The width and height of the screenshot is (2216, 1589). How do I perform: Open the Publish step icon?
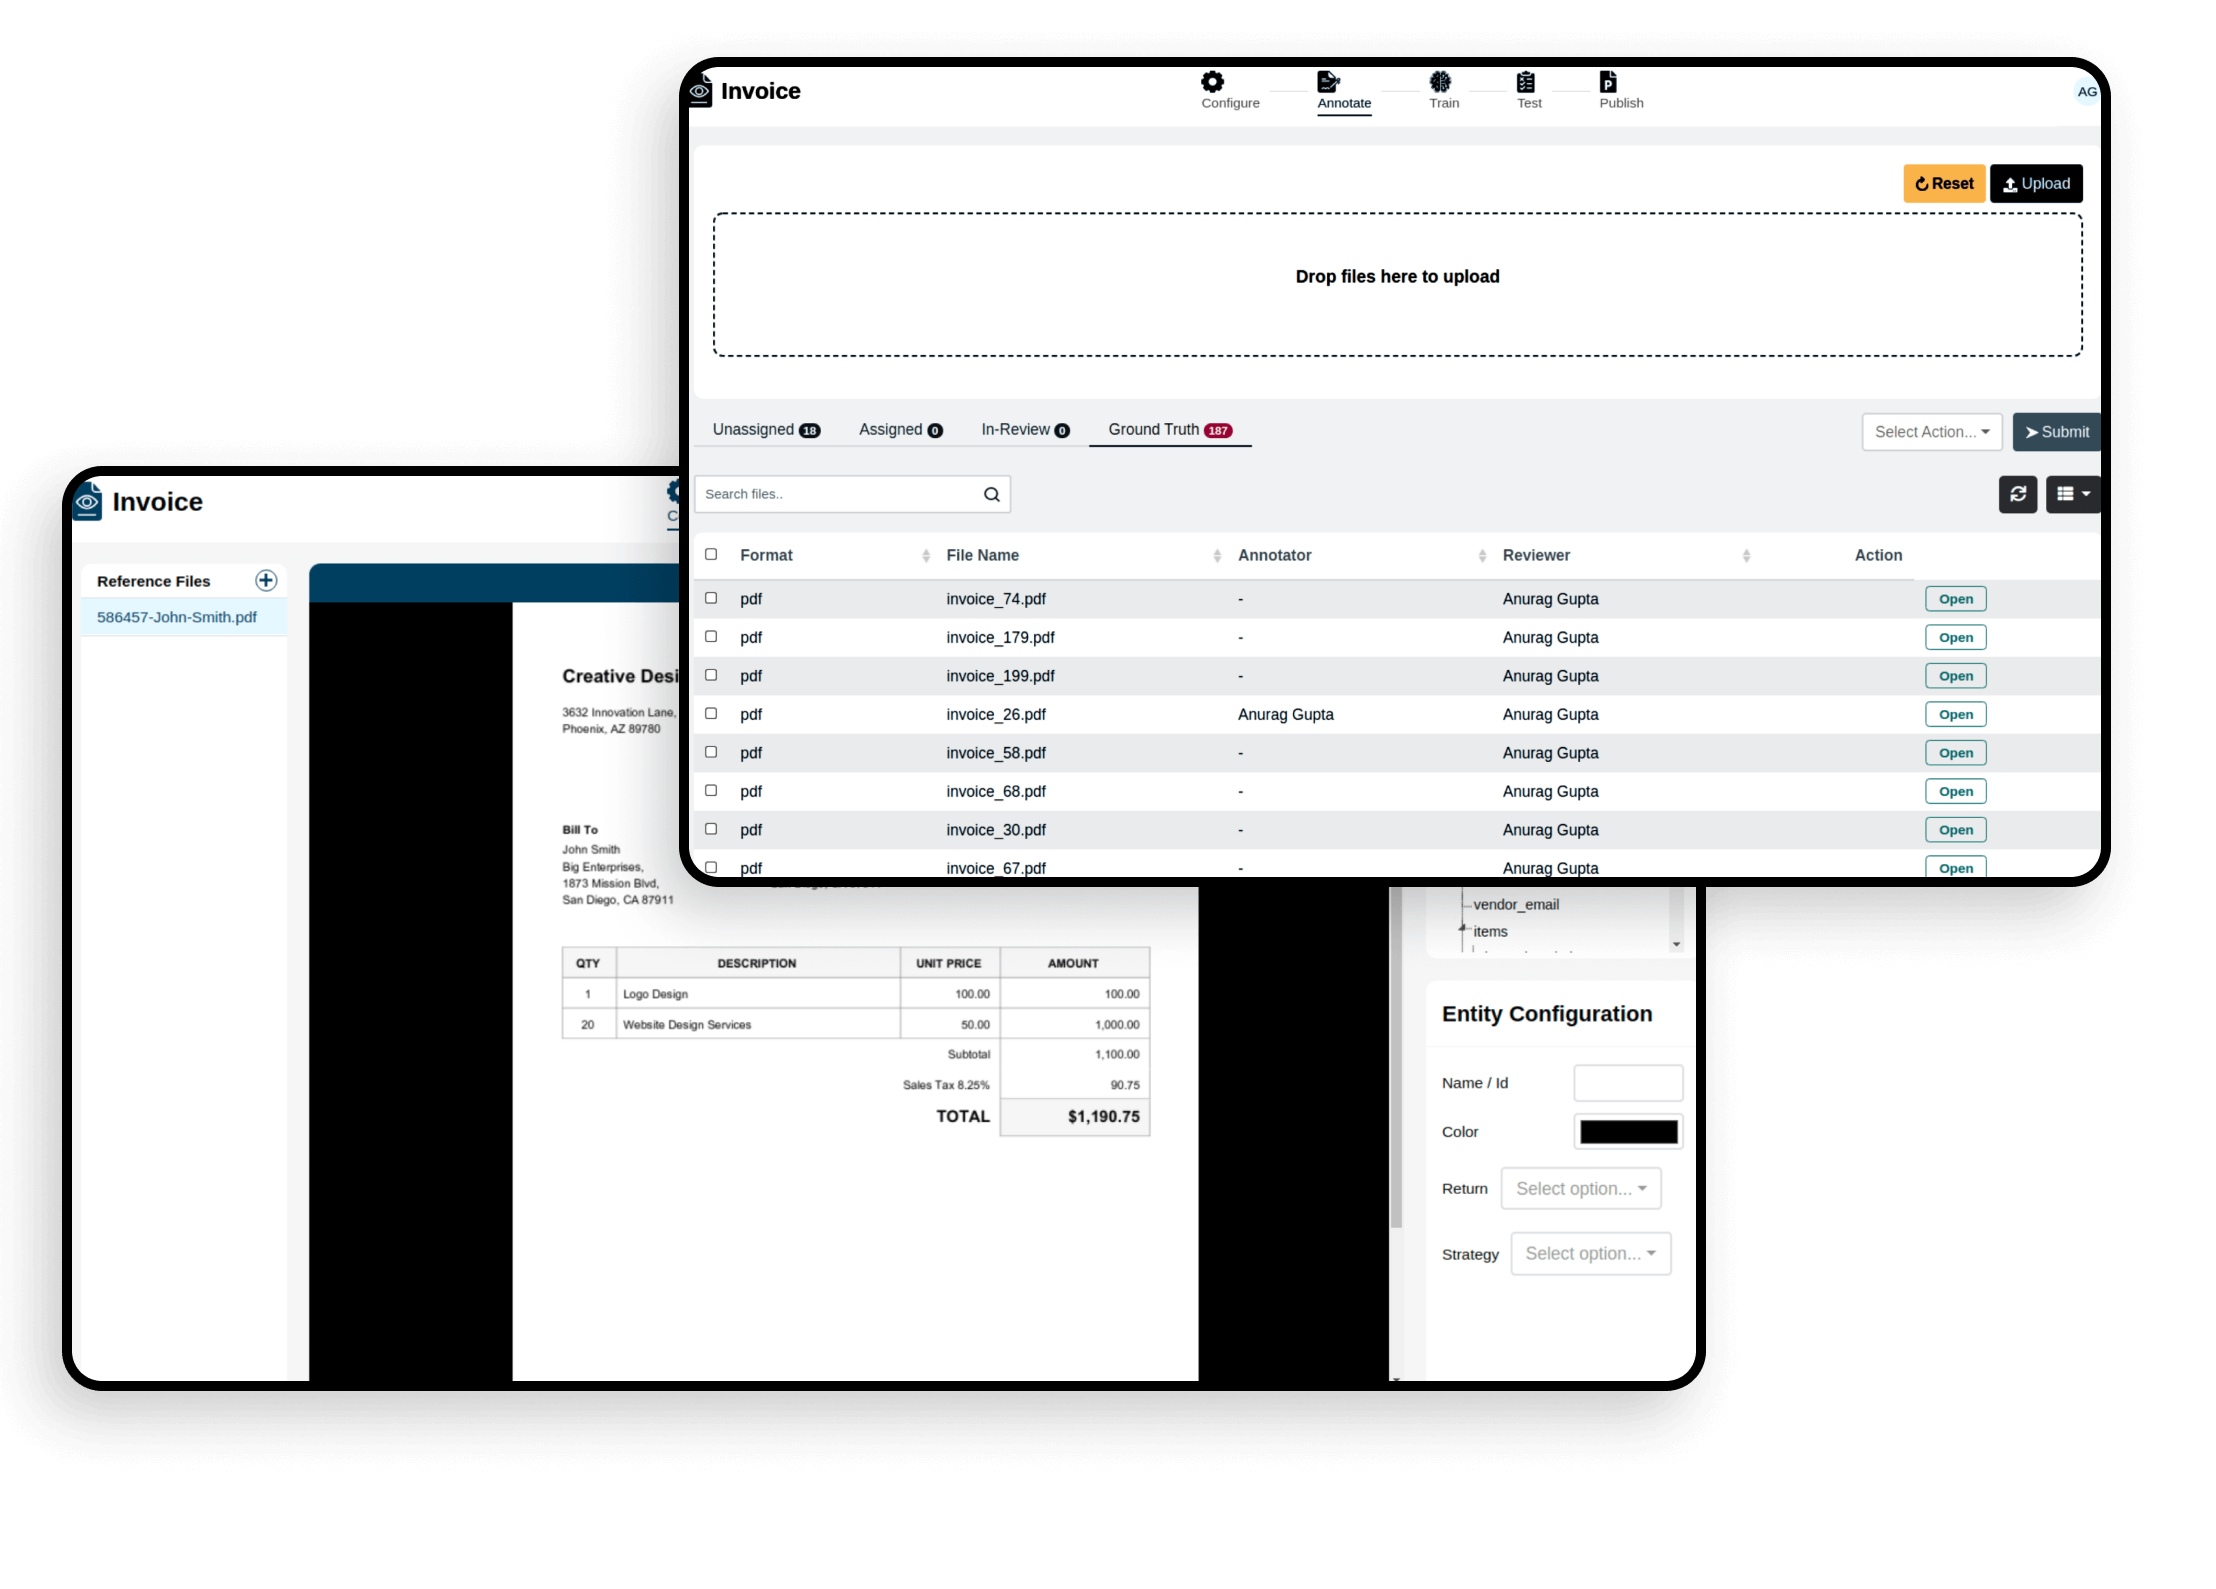1608,81
